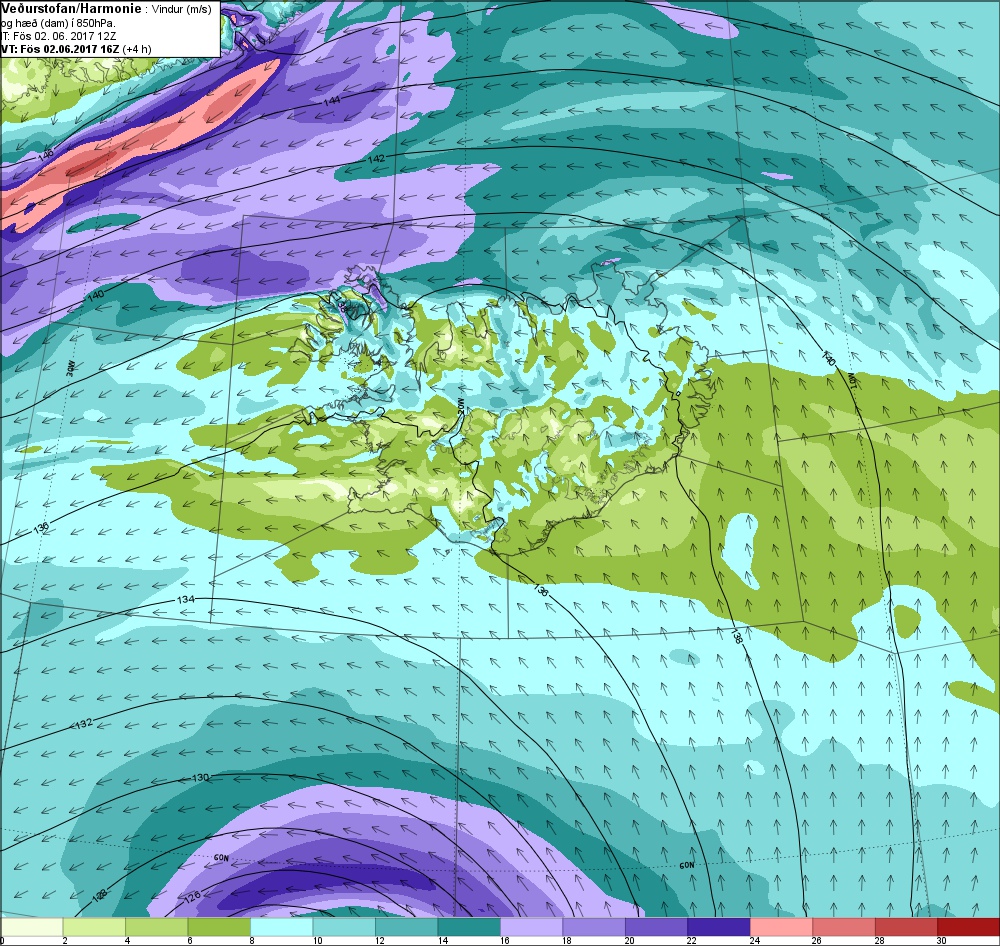Pick the dark red above-30 m/s legend swatch
Screen dimensions: 1000x946
click(x=969, y=927)
